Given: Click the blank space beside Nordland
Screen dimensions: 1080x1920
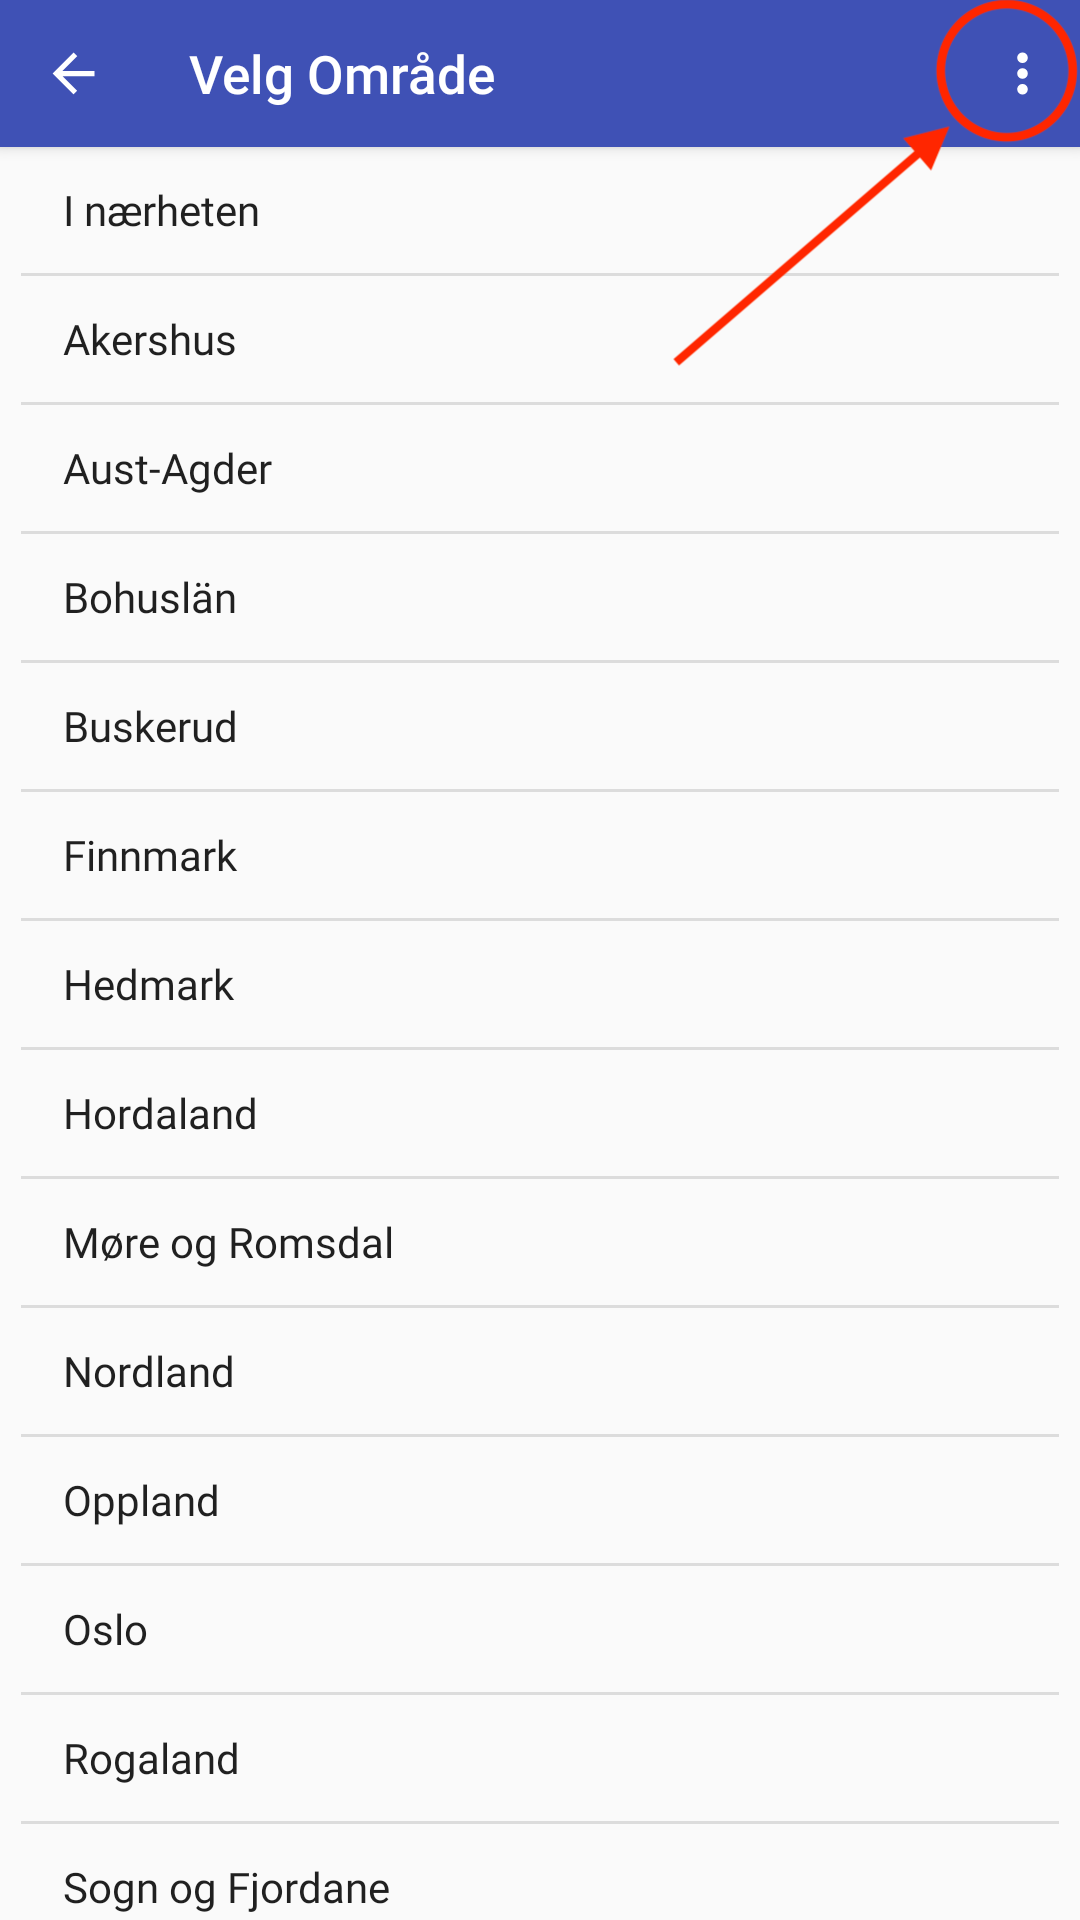Looking at the screenshot, I should coord(650,1372).
